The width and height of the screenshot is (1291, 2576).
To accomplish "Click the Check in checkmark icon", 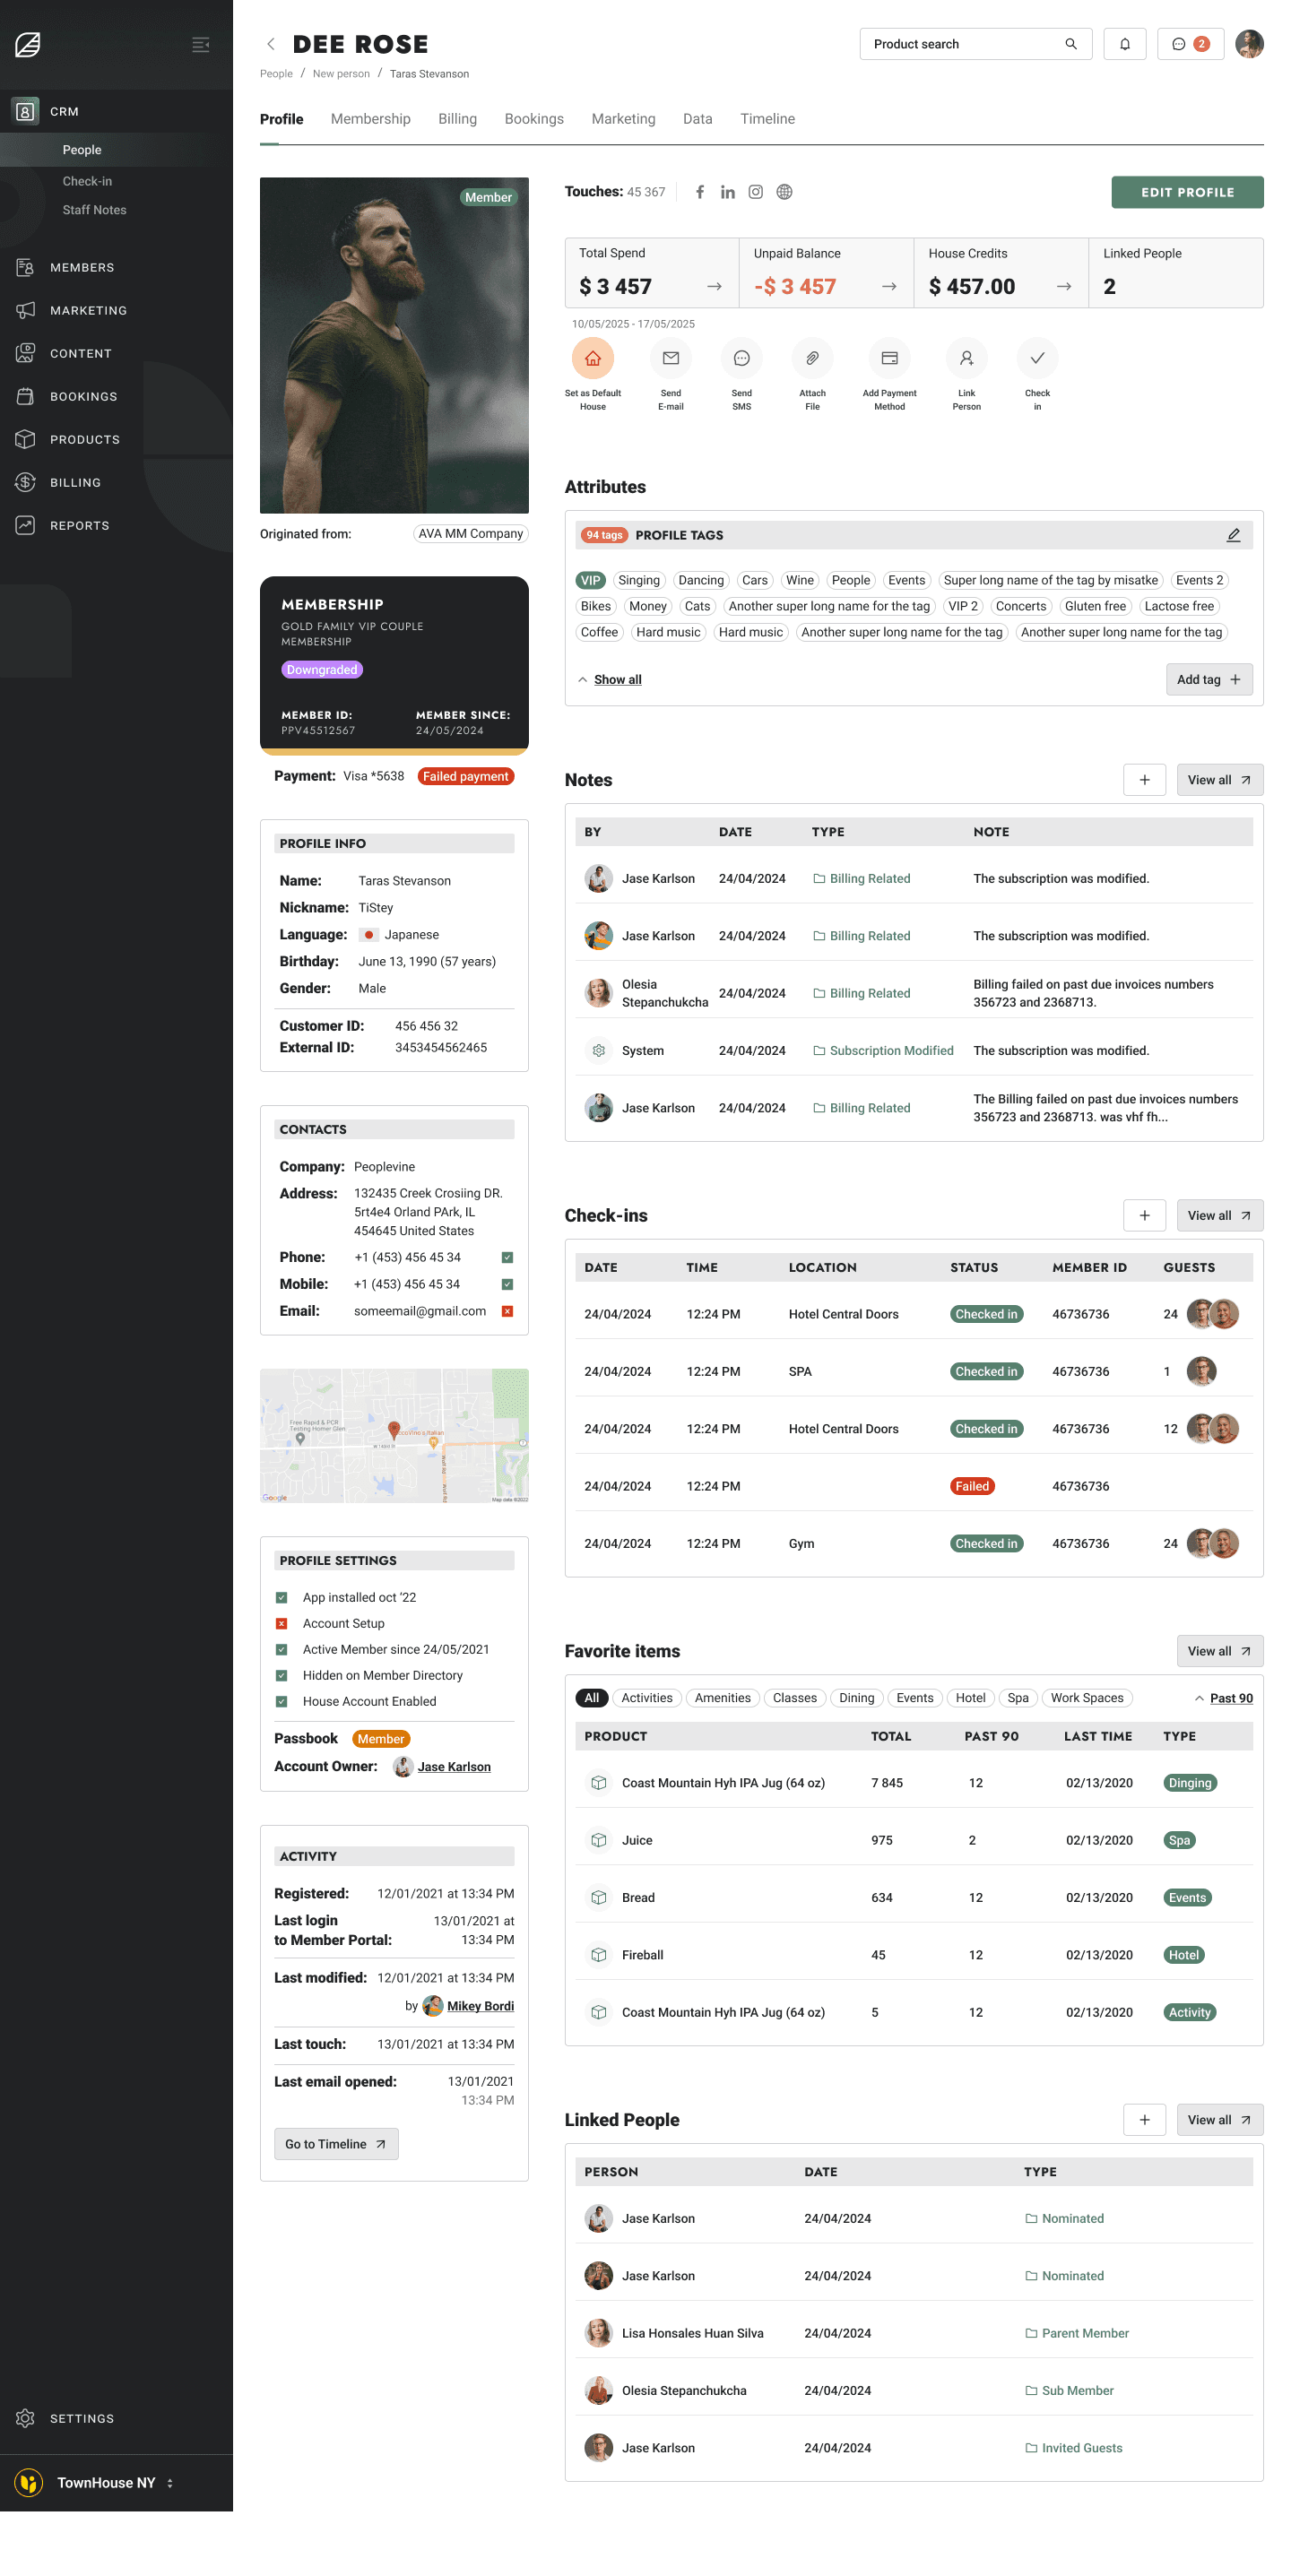I will (1037, 358).
